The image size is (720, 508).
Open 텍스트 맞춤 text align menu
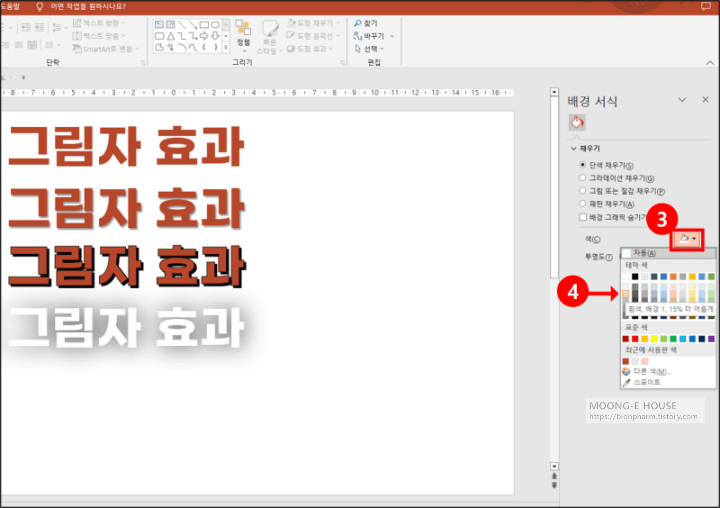coord(99,35)
